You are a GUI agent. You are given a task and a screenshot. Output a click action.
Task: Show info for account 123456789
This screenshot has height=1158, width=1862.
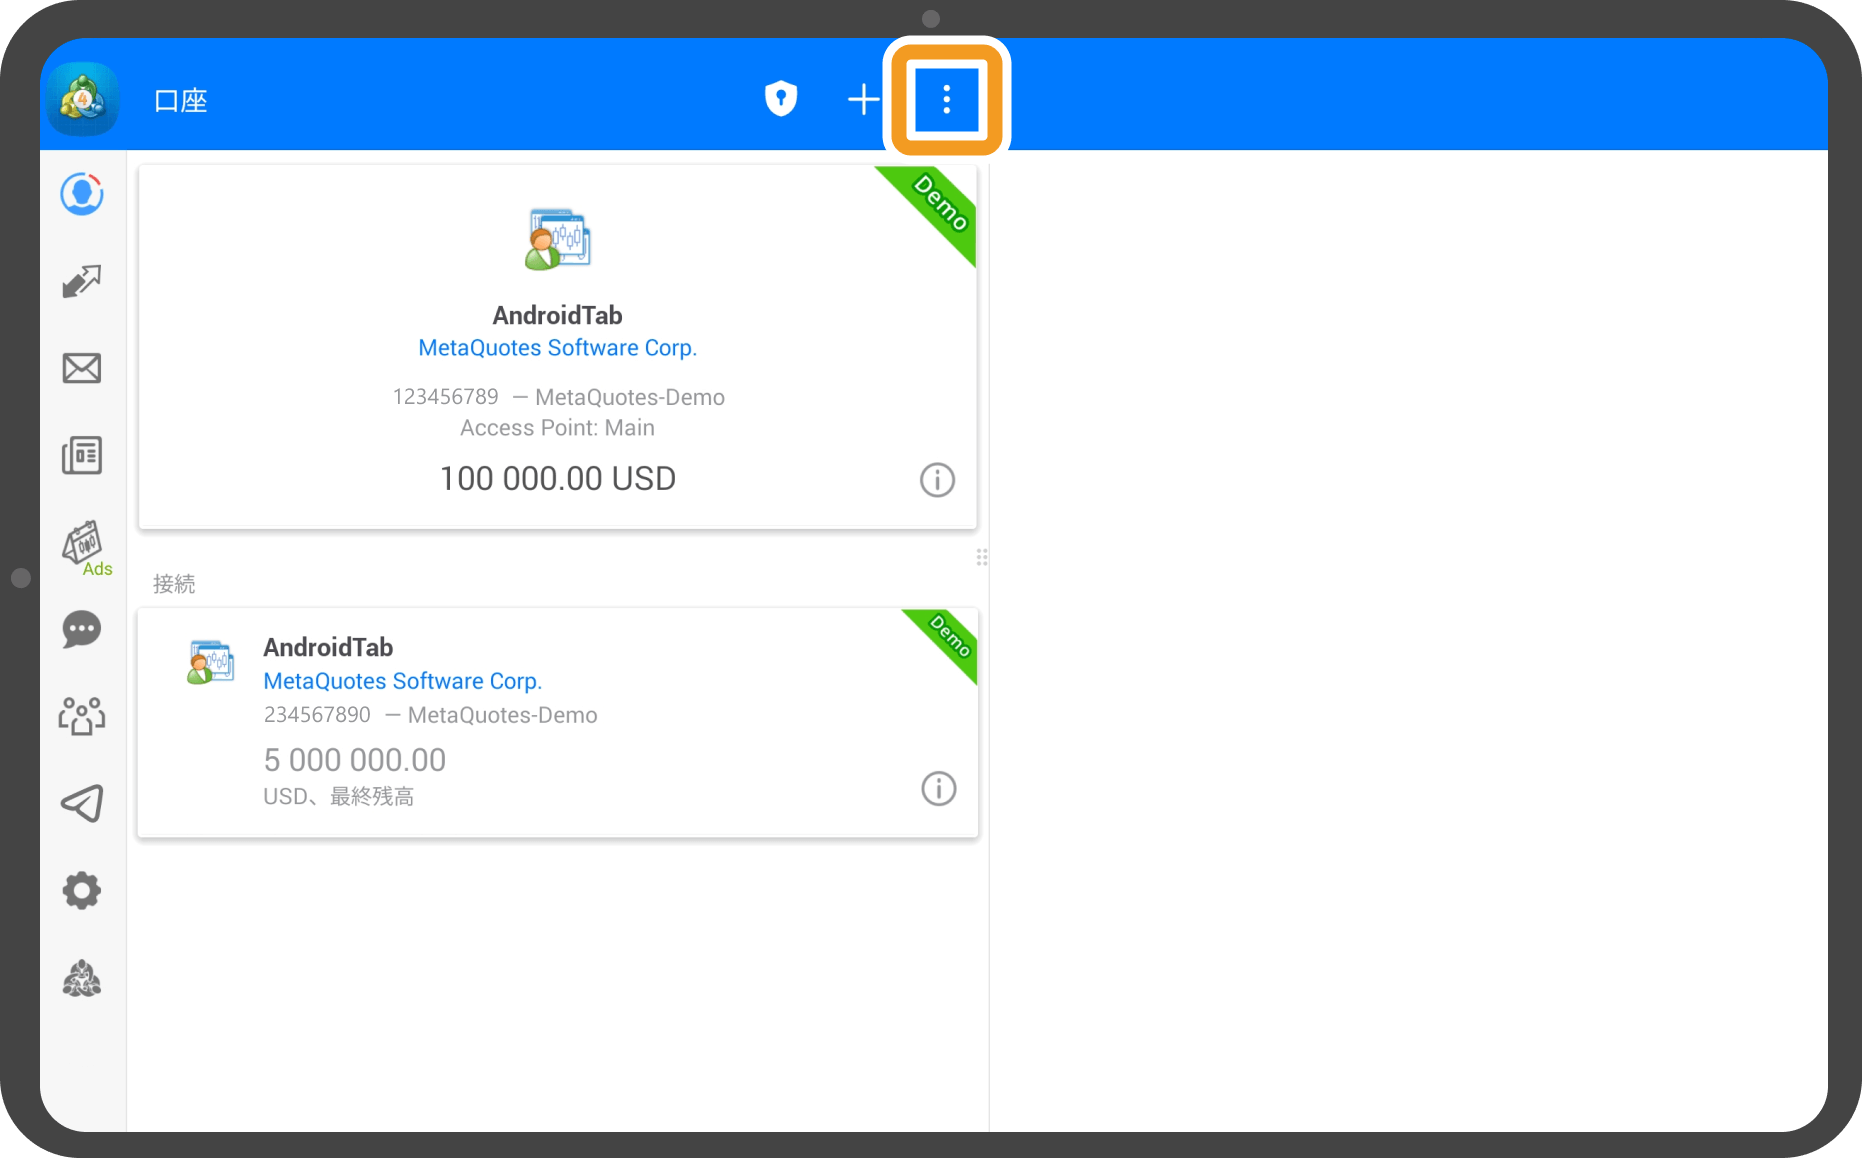click(x=937, y=480)
